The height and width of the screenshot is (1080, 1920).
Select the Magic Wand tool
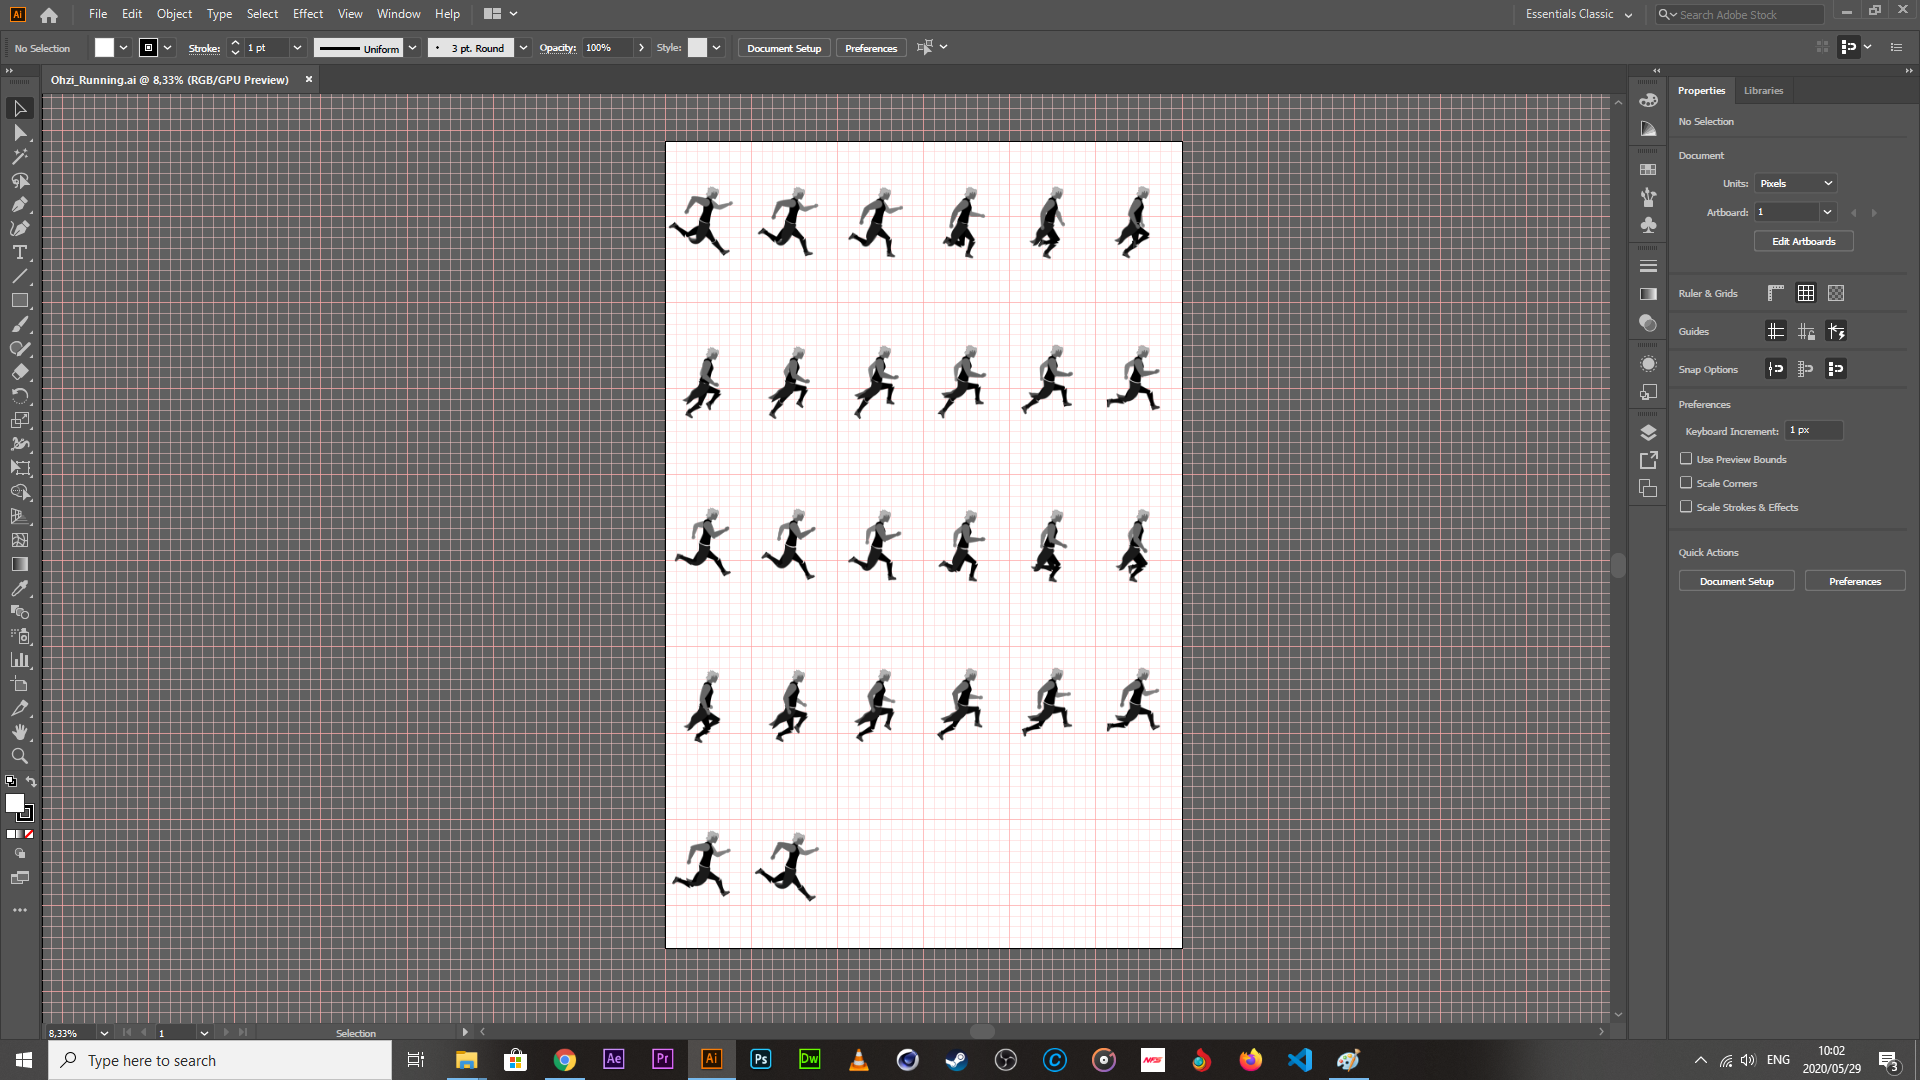point(19,156)
